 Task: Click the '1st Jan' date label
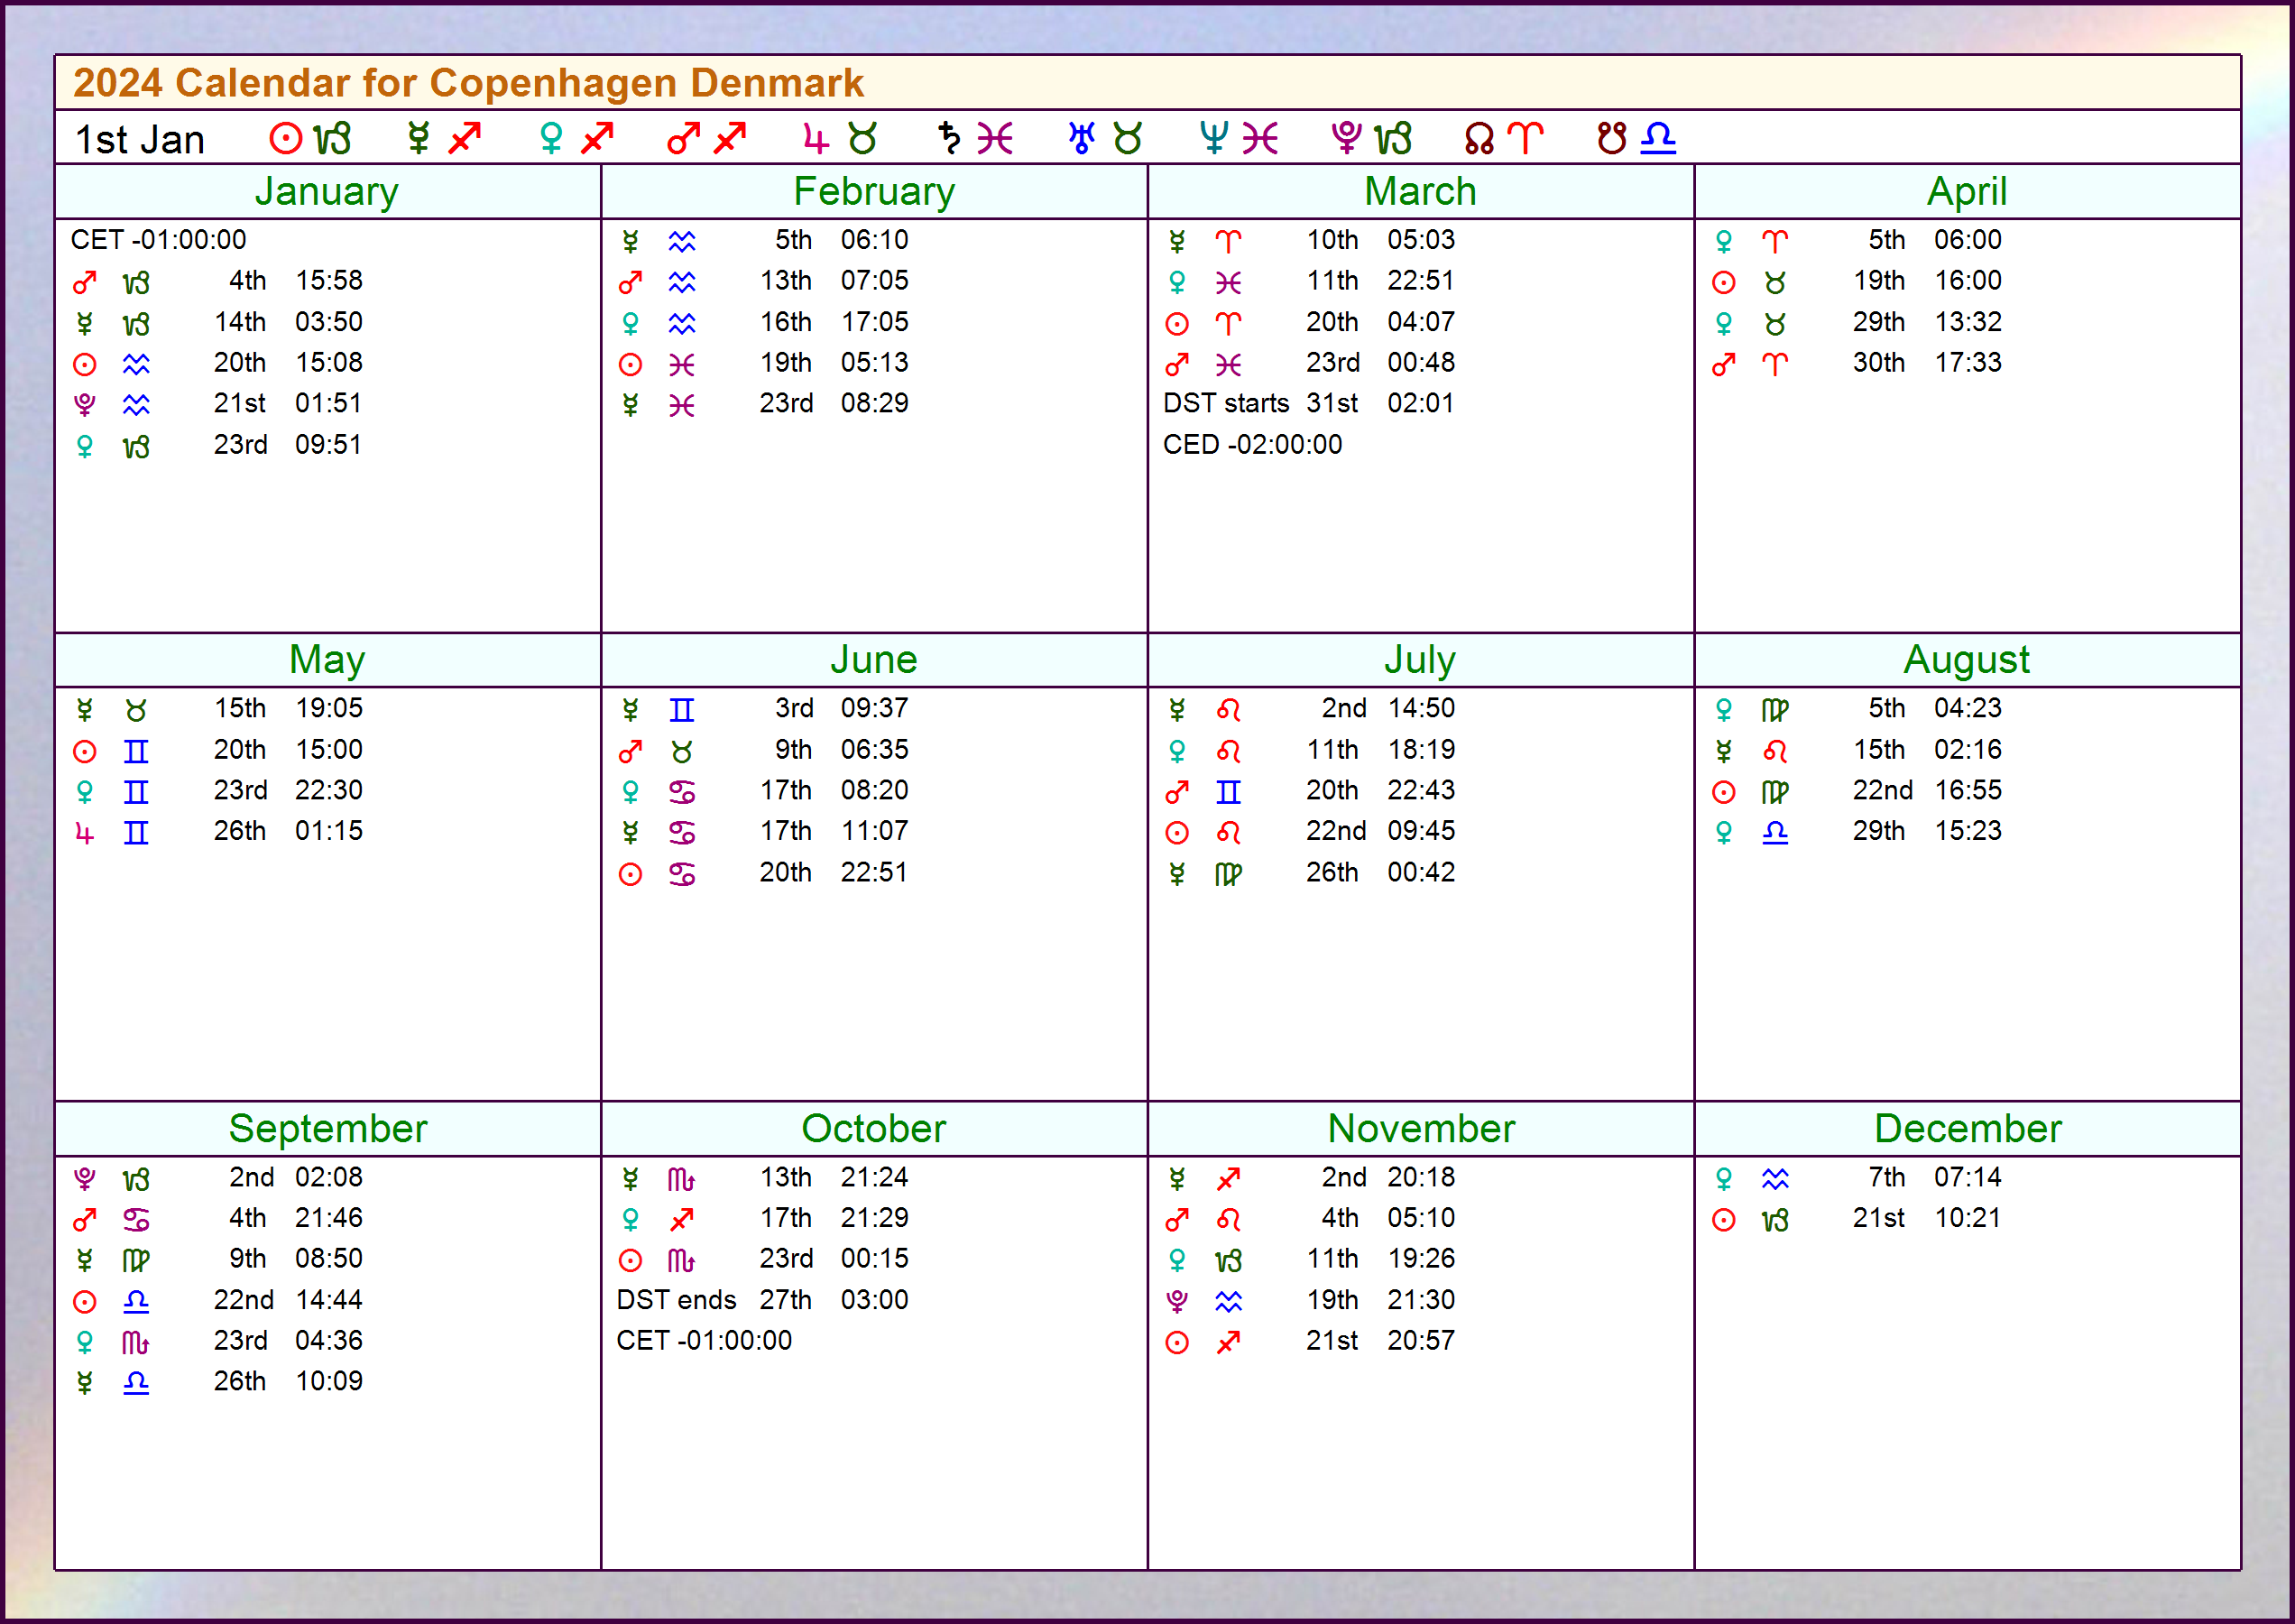tap(140, 139)
